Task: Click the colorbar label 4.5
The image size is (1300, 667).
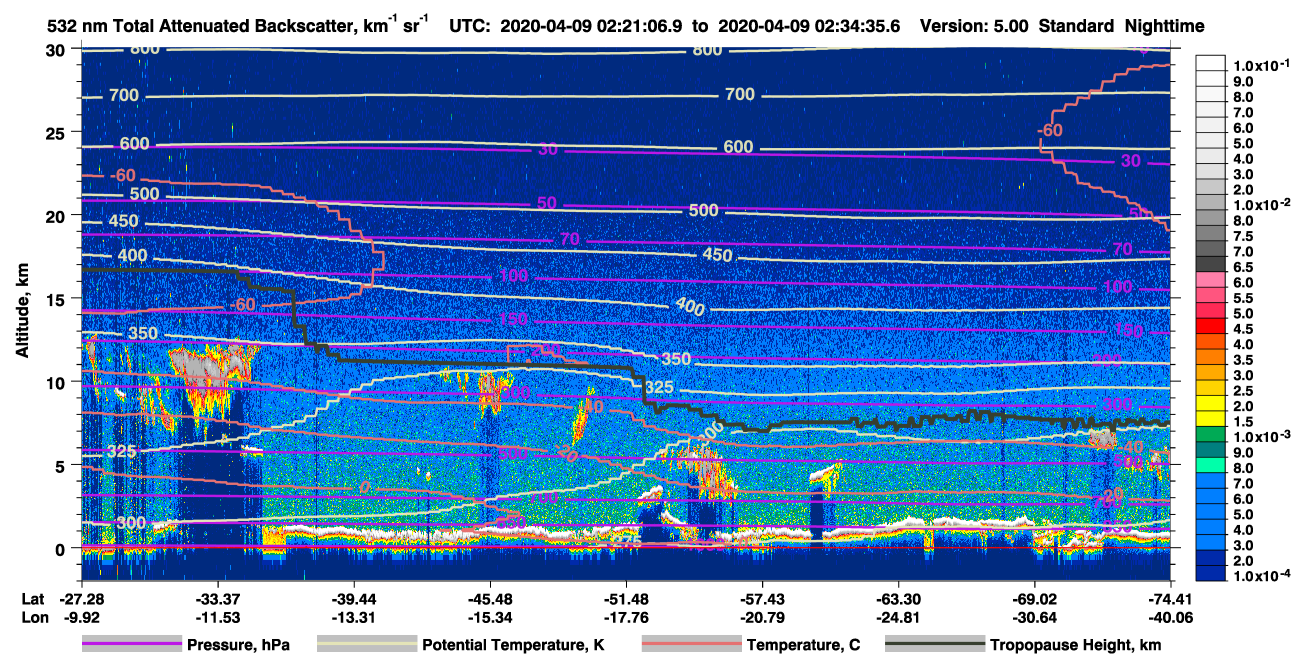Action: click(x=1244, y=329)
